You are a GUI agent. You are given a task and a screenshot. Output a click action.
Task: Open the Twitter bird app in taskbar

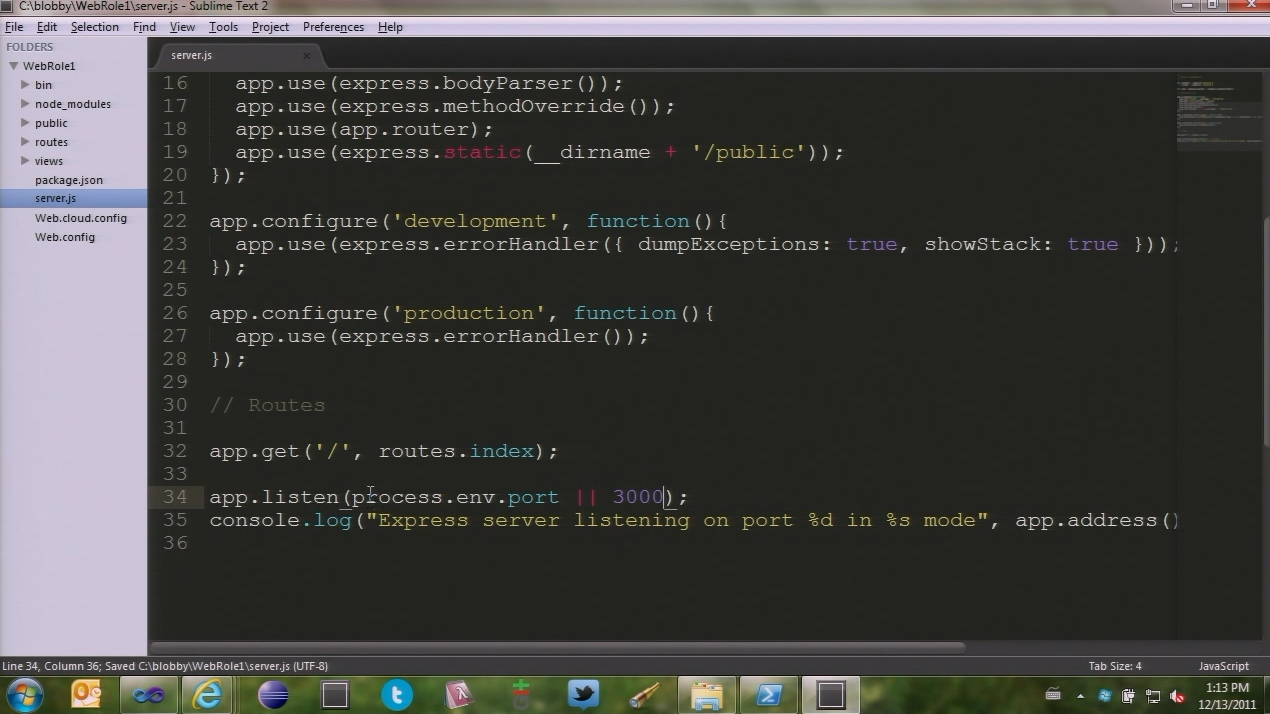[x=583, y=694]
